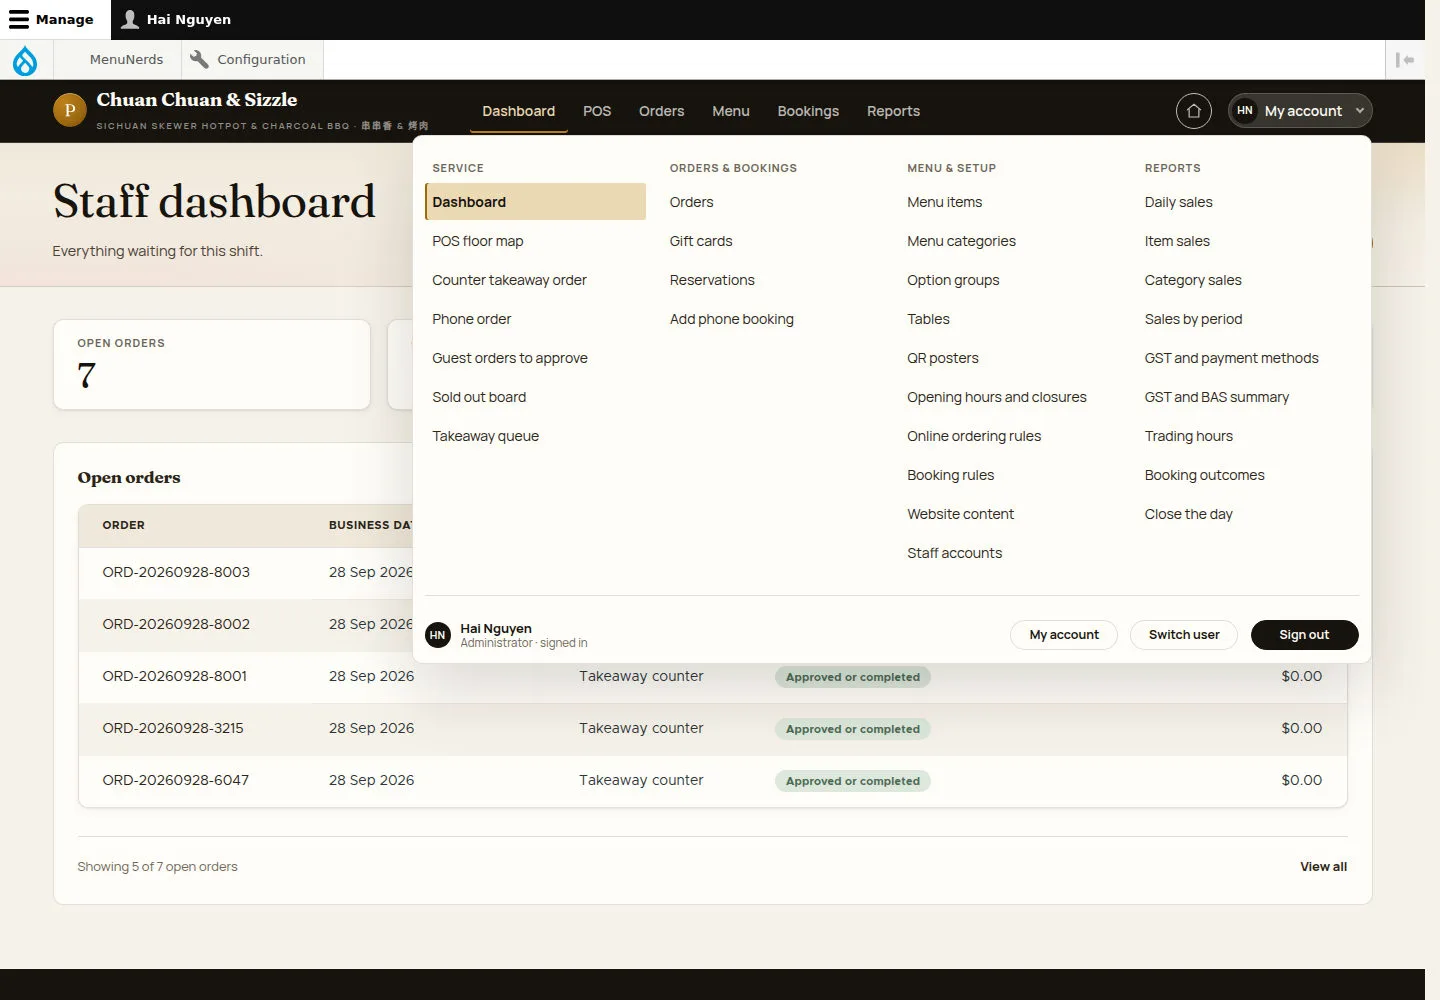
Task: Choose Add phone booking
Action: point(732,319)
